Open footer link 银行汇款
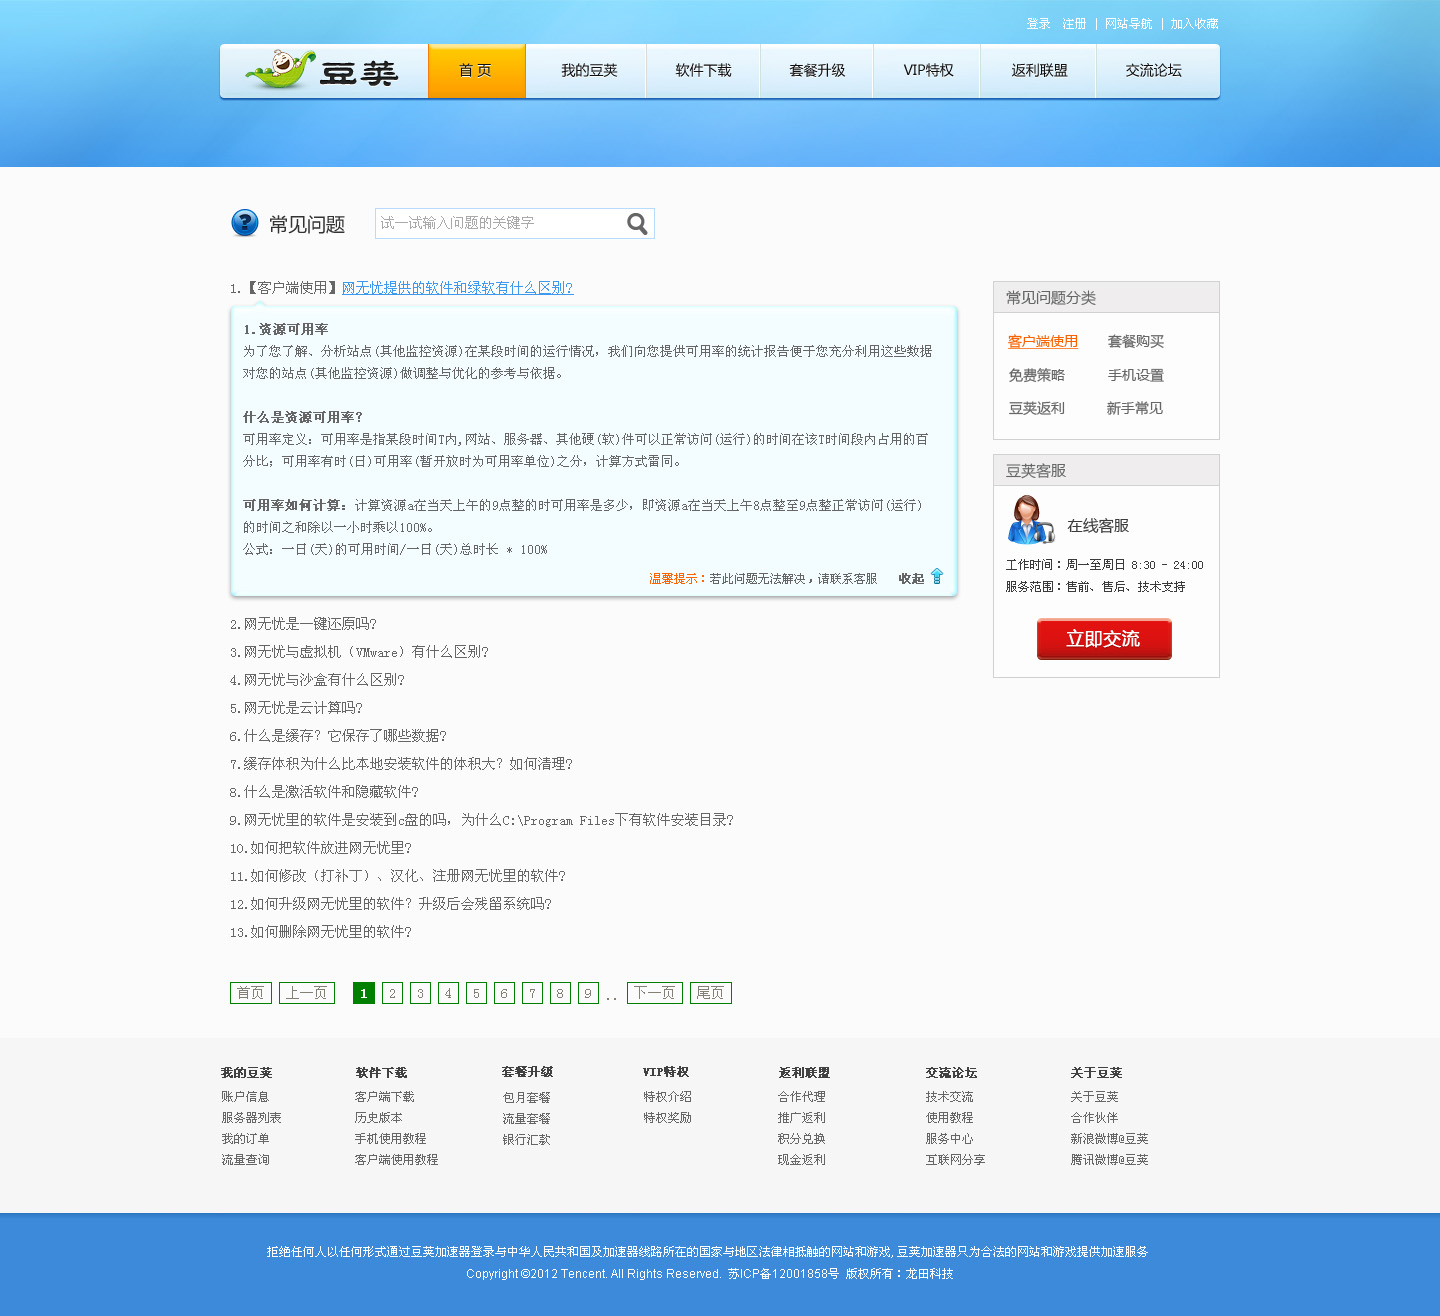Viewport: 1440px width, 1316px height. click(x=526, y=1140)
